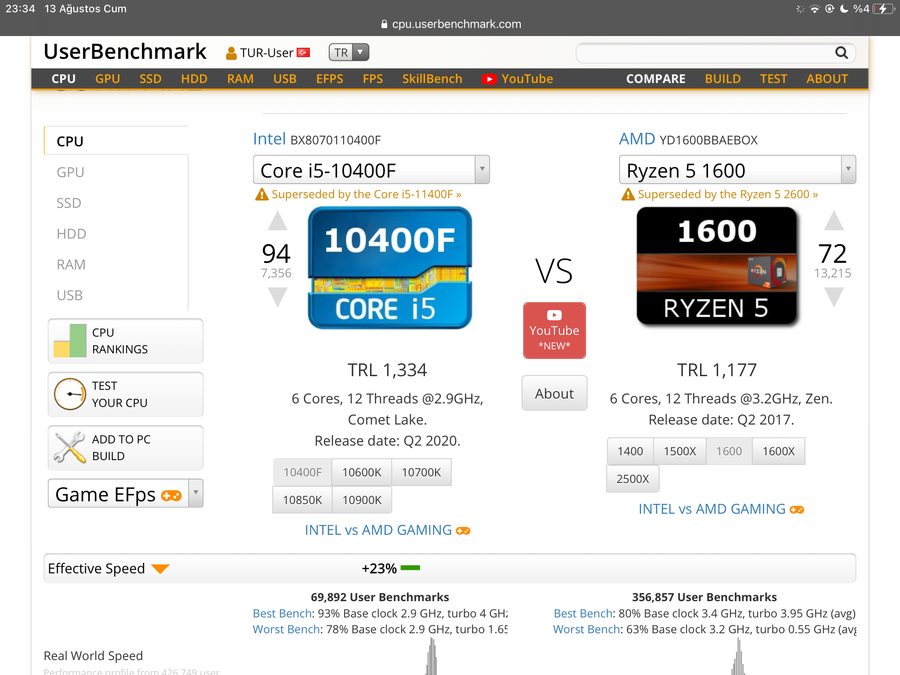Click Add to PC Build tools button
This screenshot has width=900, height=675.
pos(126,448)
